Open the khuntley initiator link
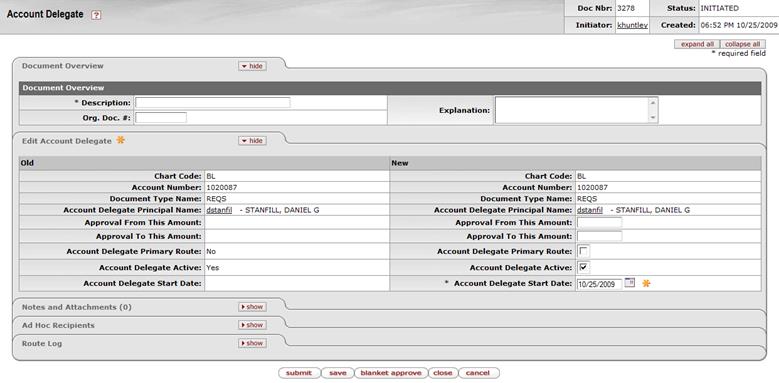 tap(632, 25)
